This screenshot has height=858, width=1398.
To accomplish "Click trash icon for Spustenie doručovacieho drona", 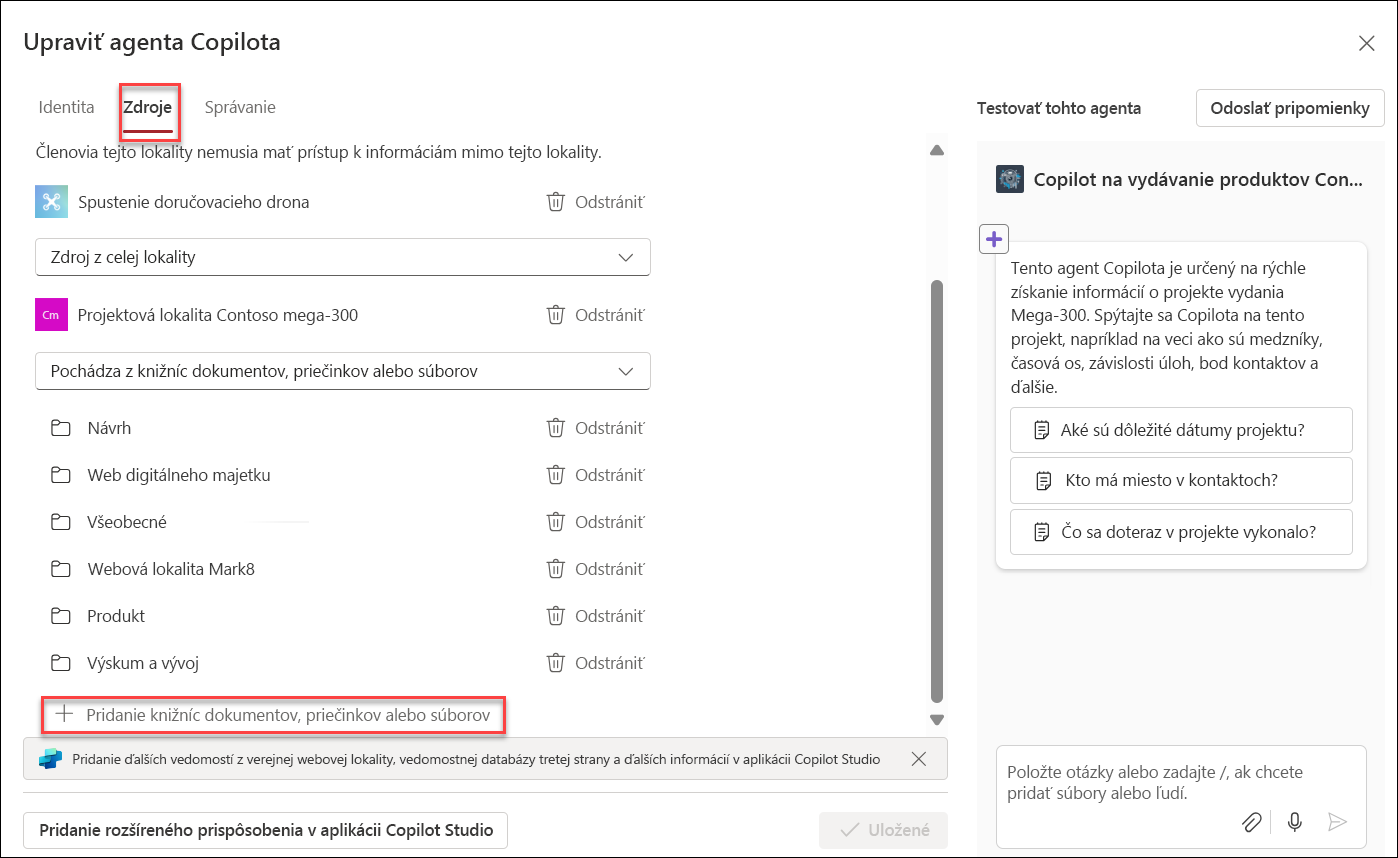I will coord(555,202).
